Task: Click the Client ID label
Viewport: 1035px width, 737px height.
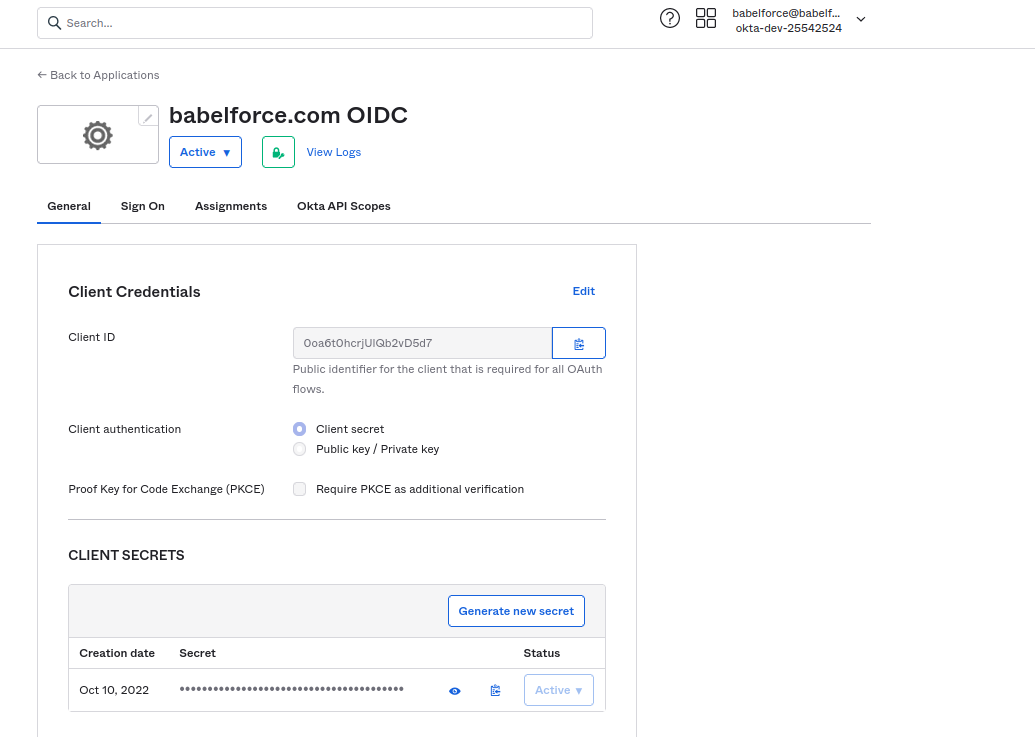Action: (92, 337)
